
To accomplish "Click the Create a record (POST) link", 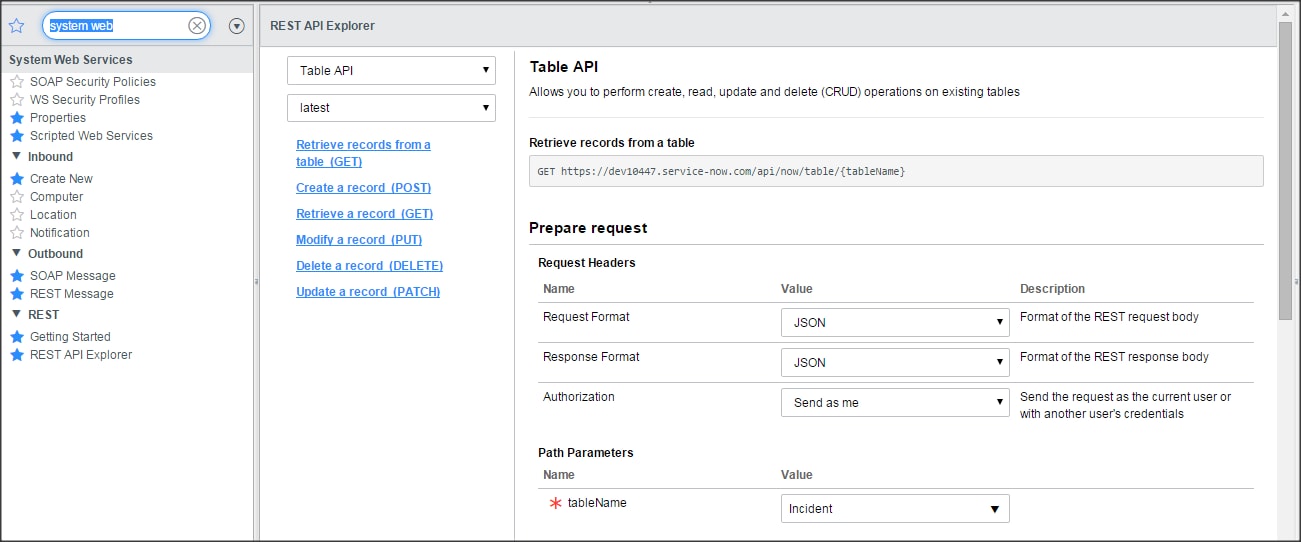I will click(x=363, y=188).
